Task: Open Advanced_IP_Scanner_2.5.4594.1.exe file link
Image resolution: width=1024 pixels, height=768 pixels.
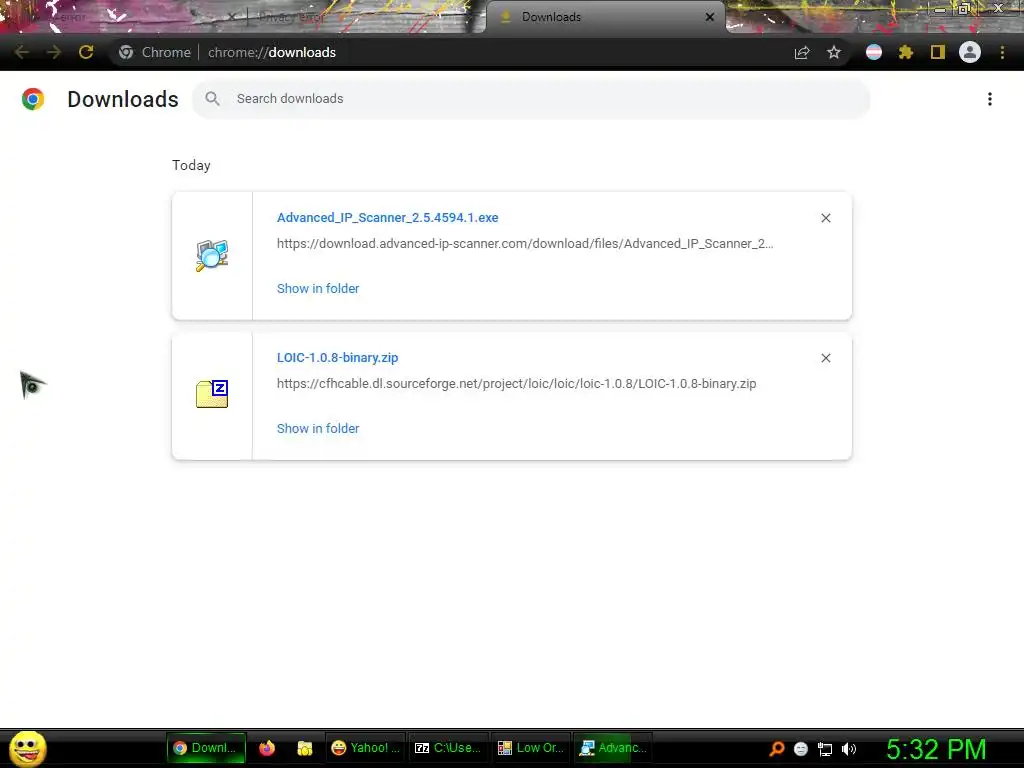Action: [x=387, y=217]
